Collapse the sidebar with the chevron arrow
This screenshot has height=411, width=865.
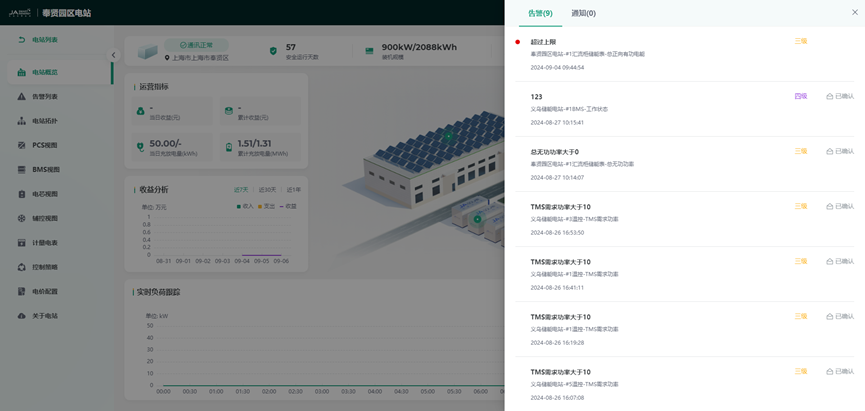[x=113, y=55]
